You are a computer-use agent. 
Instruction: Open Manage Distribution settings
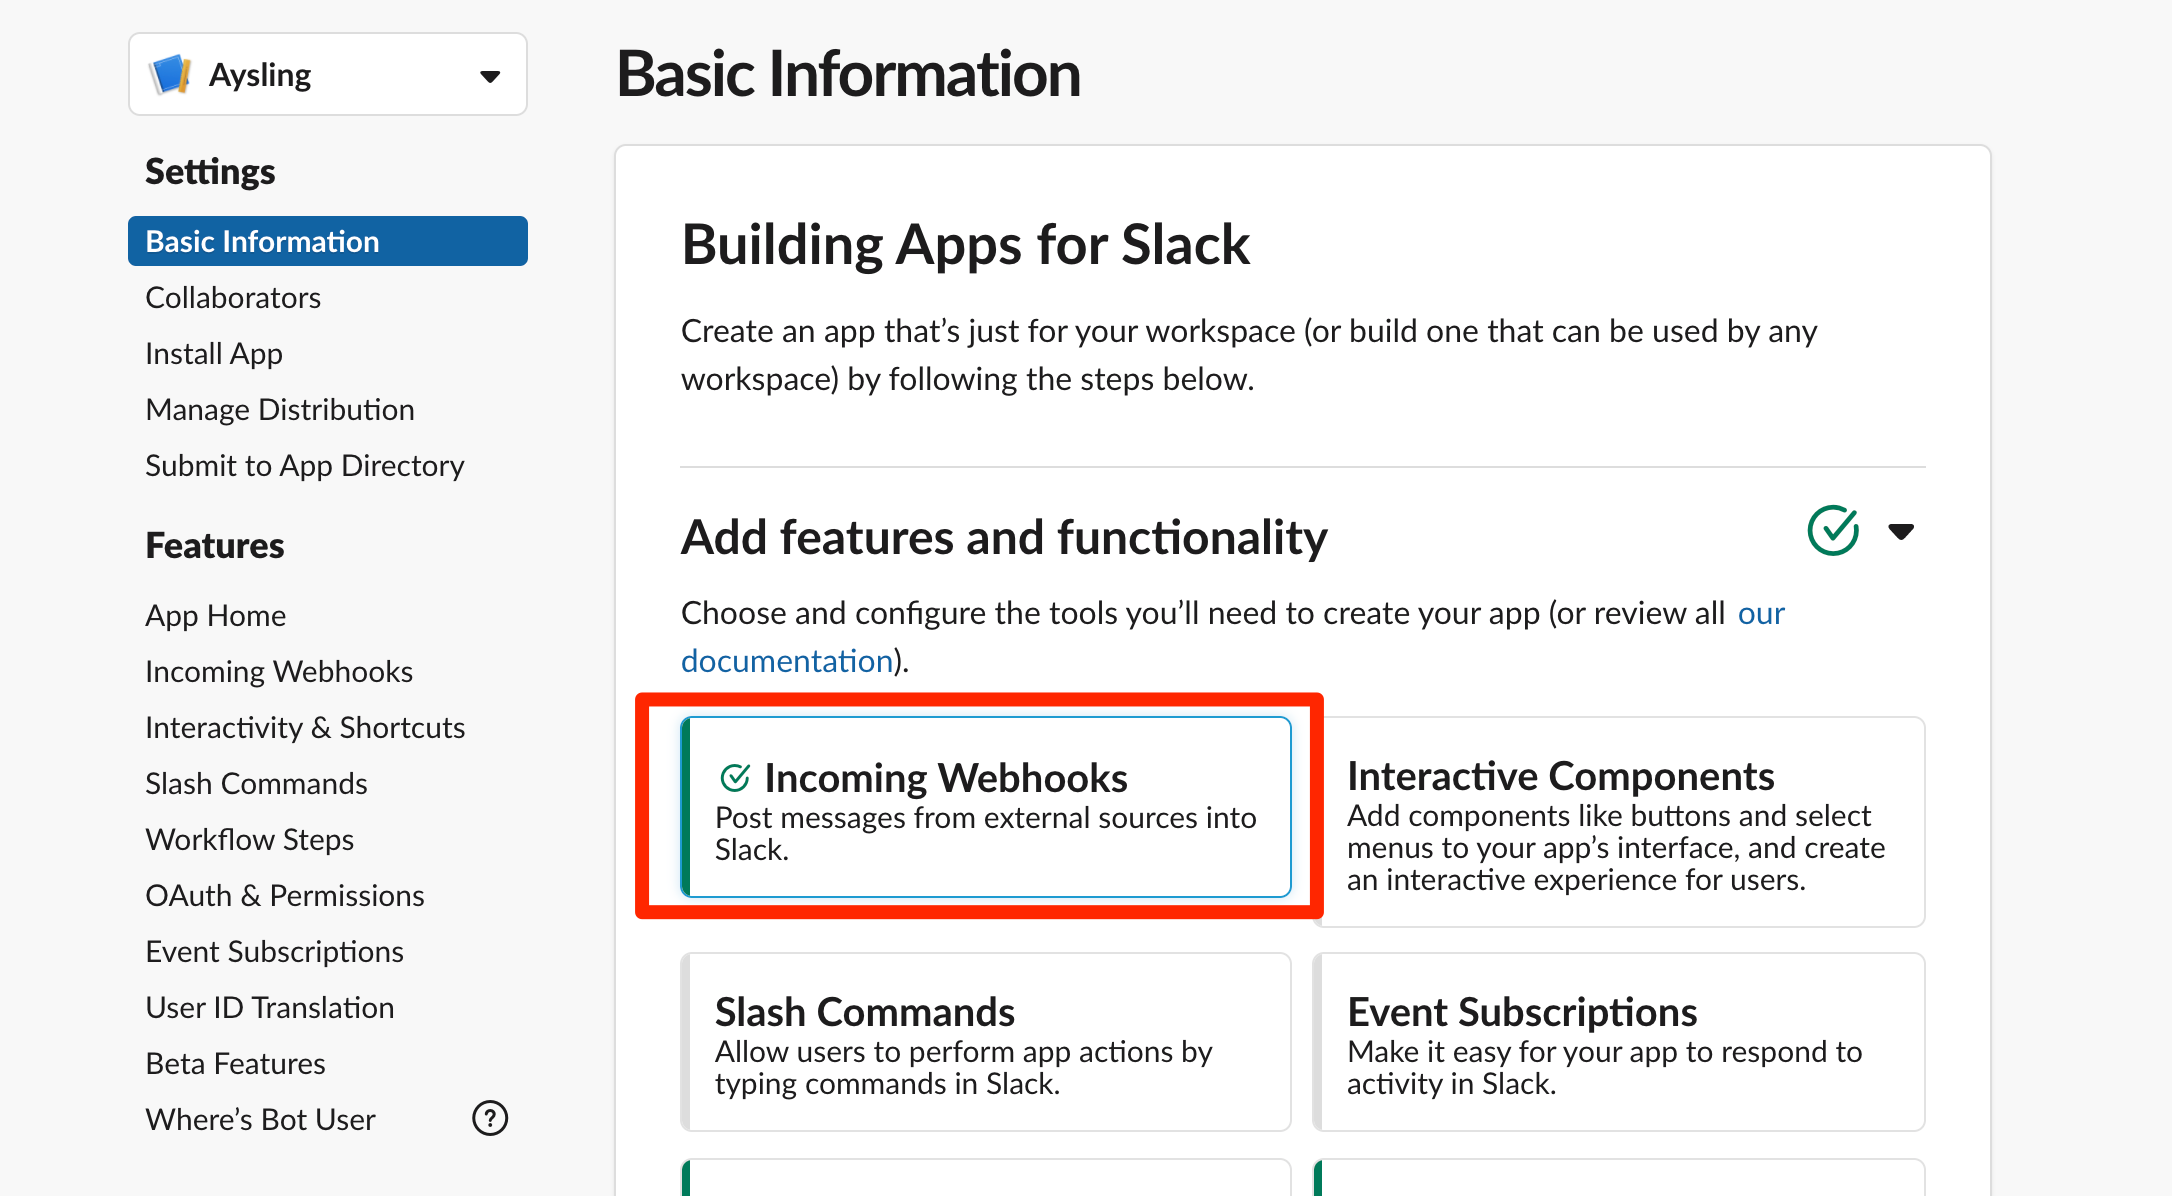[280, 409]
